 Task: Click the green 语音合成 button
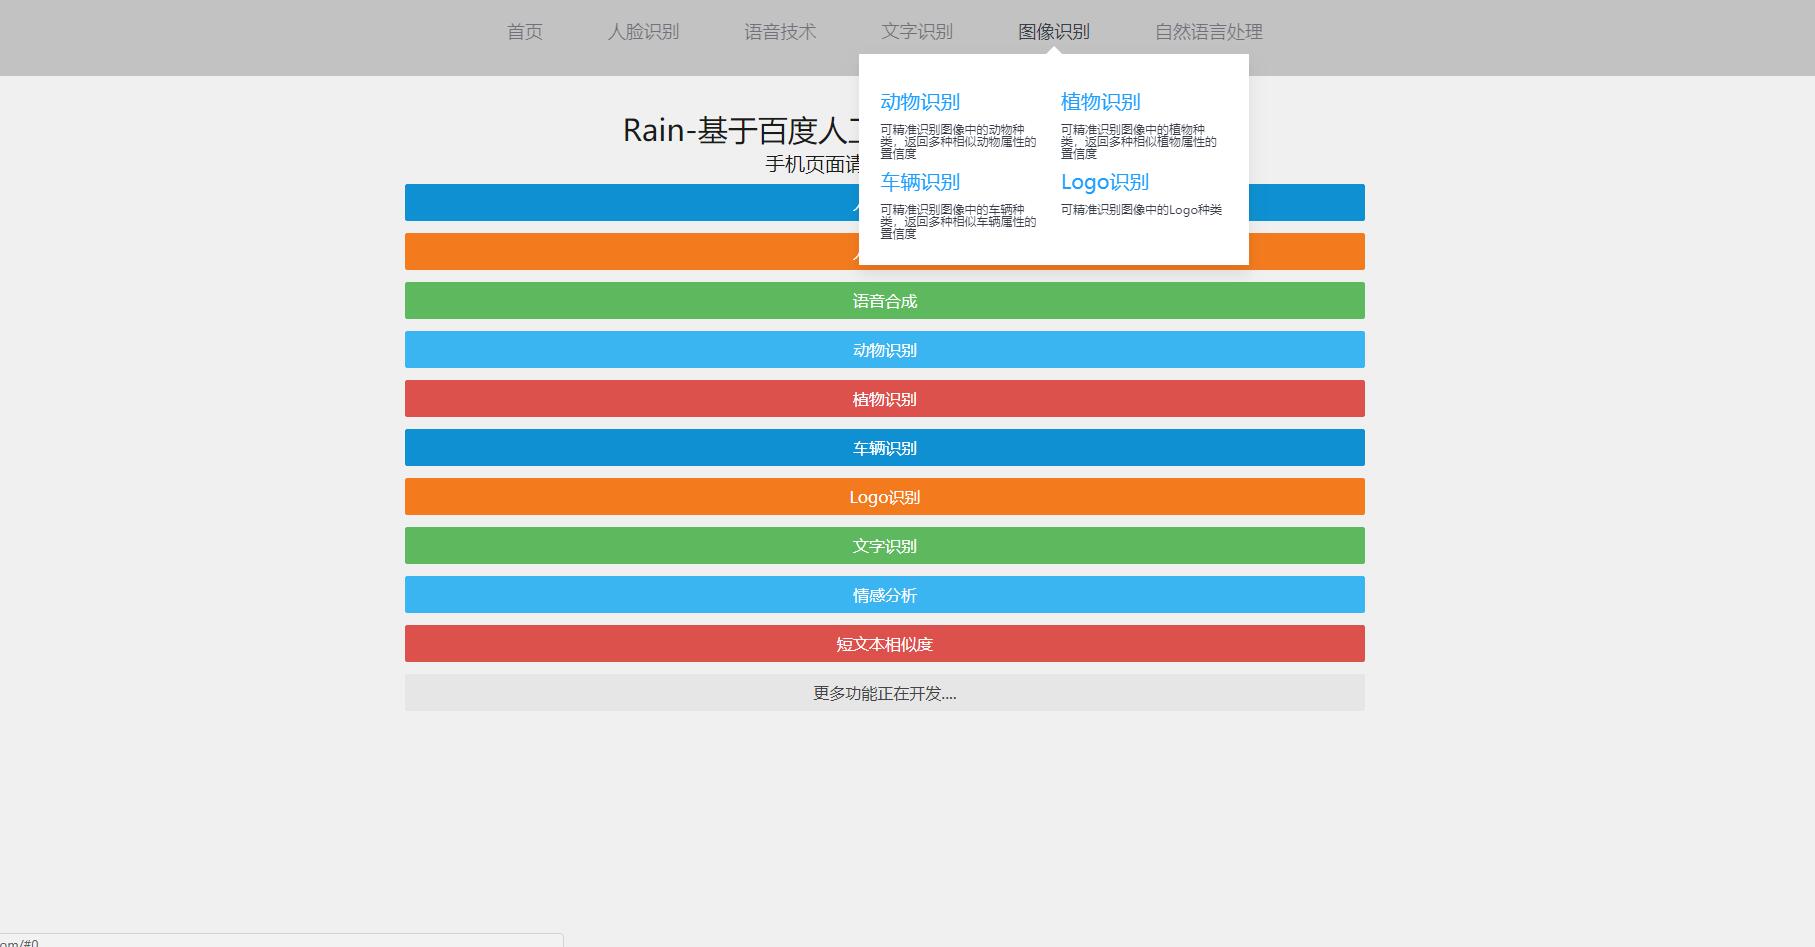coord(883,300)
